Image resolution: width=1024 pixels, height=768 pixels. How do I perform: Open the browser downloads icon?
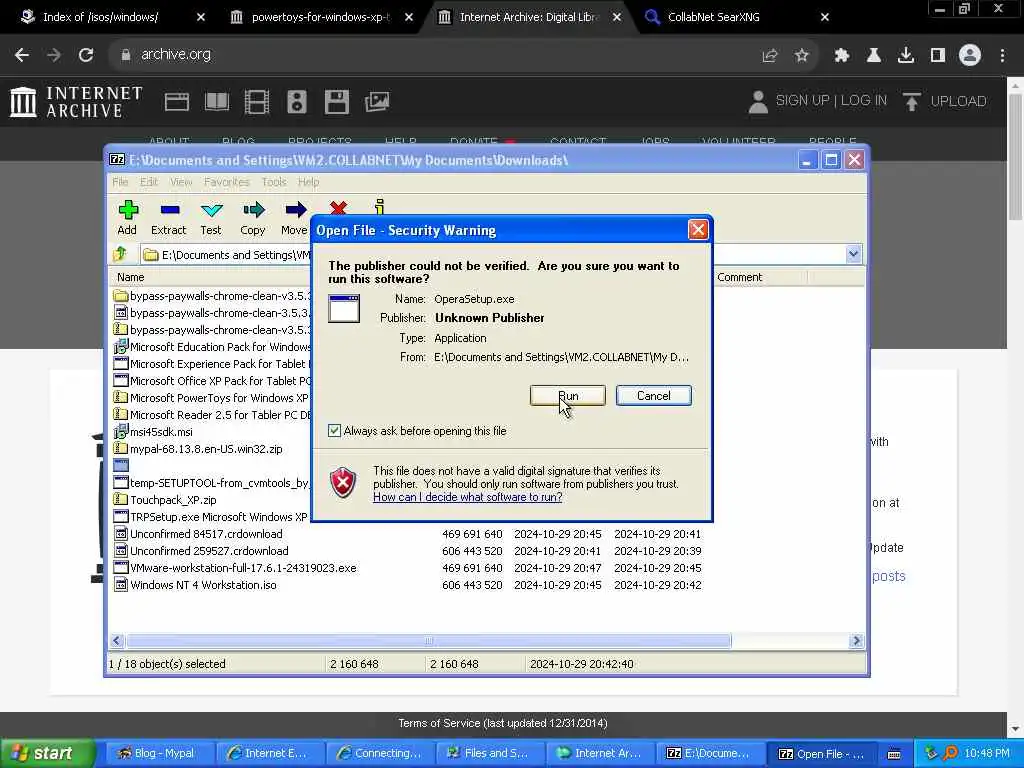(905, 56)
